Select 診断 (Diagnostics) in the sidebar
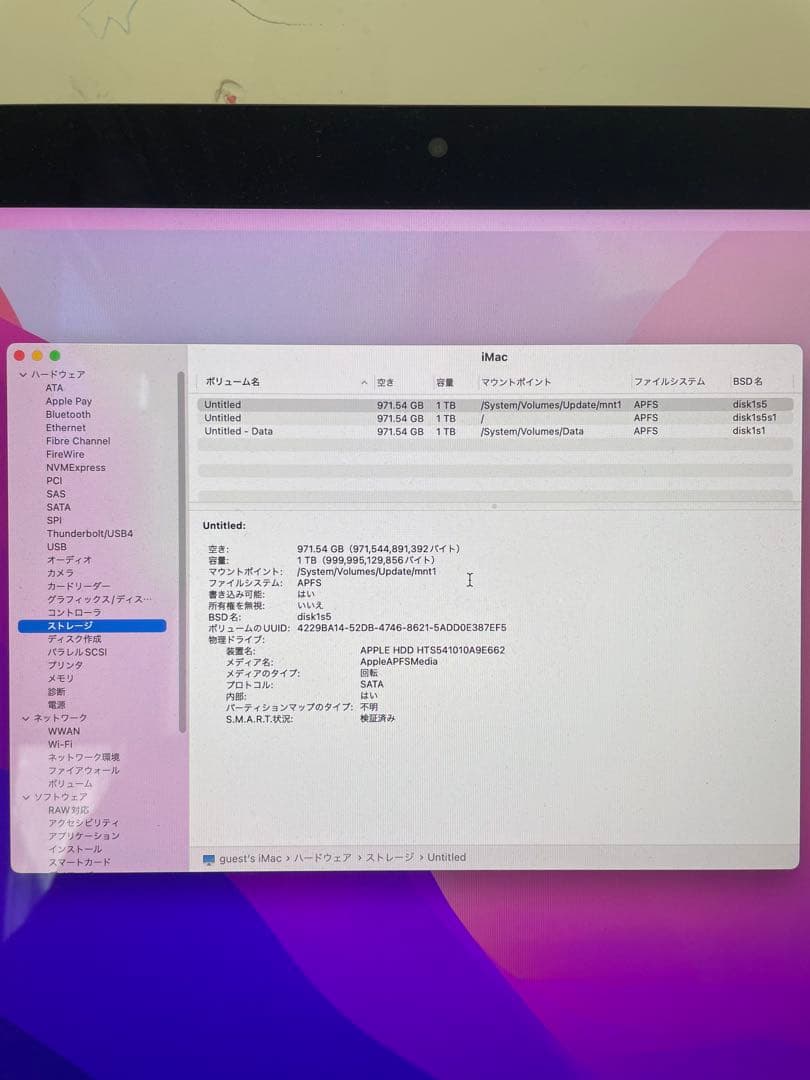The image size is (810, 1080). point(55,691)
